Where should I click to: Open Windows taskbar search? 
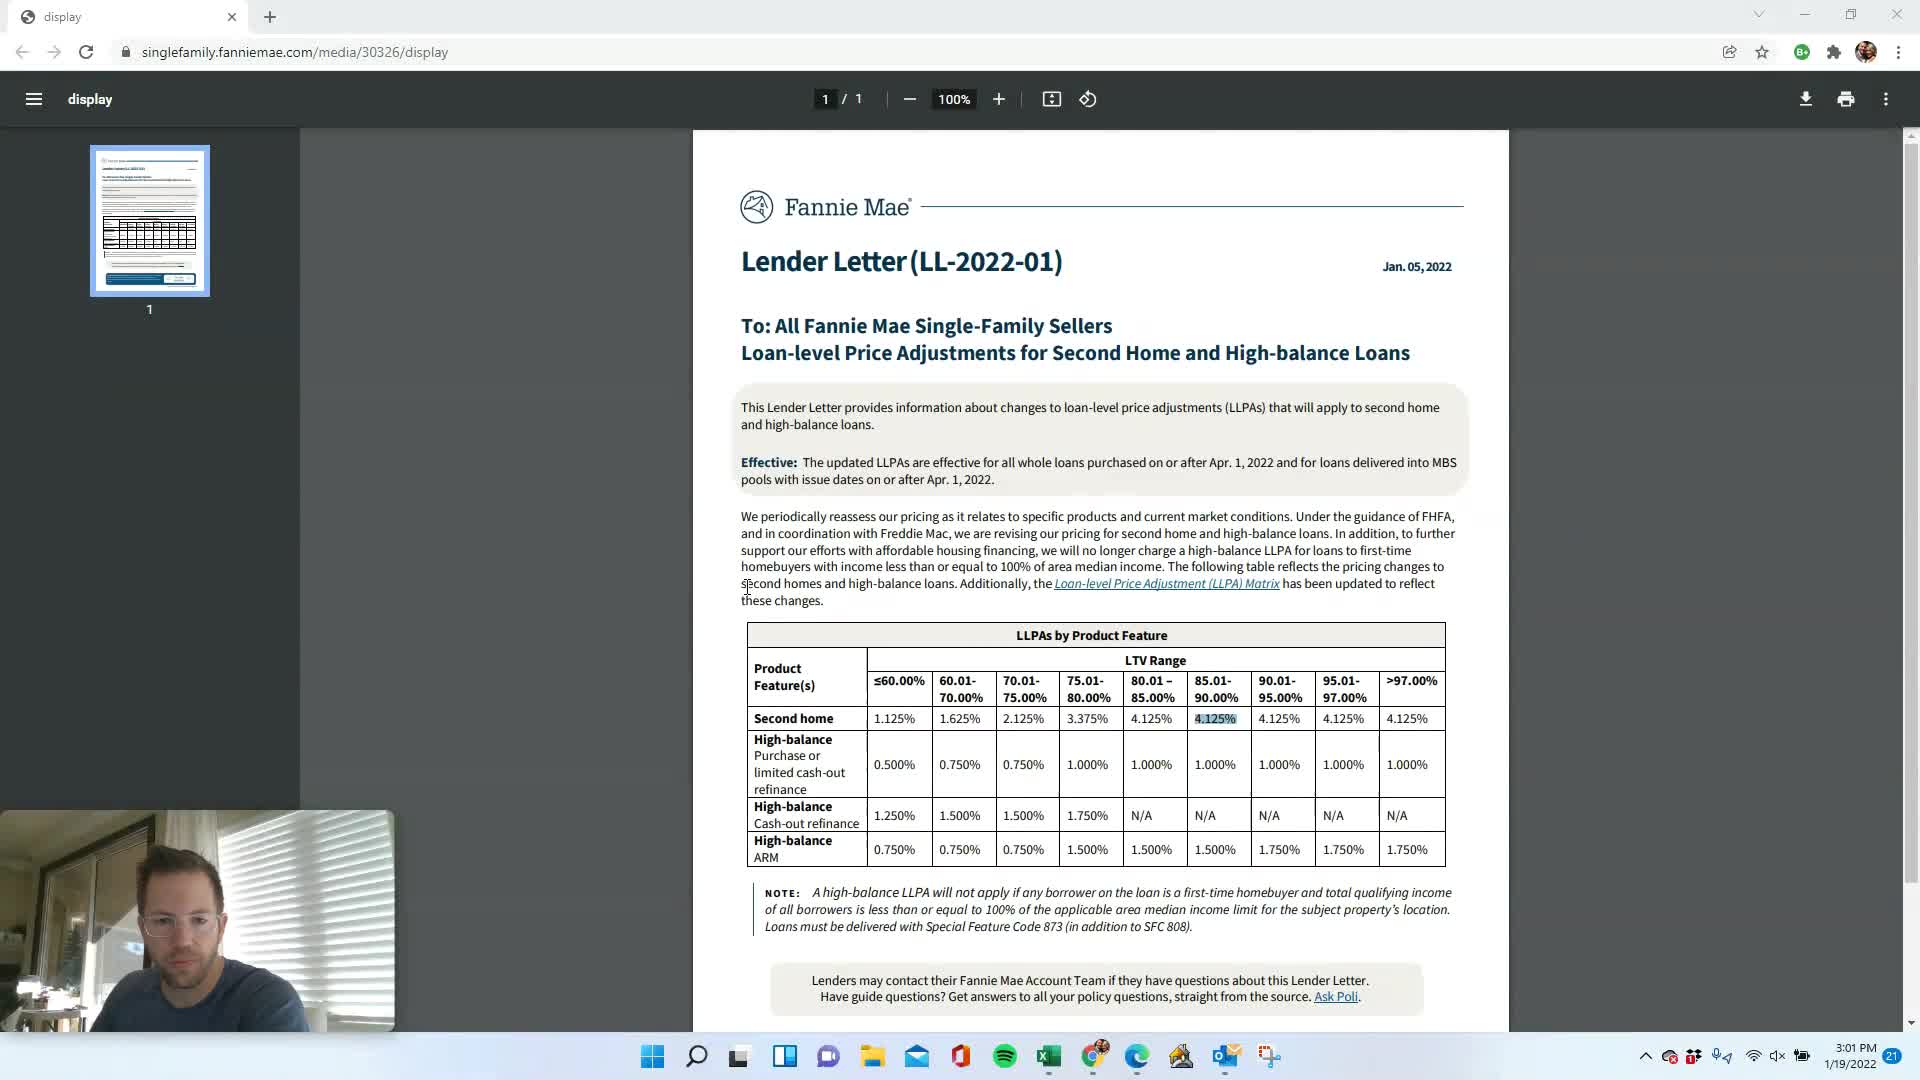pos(697,1056)
